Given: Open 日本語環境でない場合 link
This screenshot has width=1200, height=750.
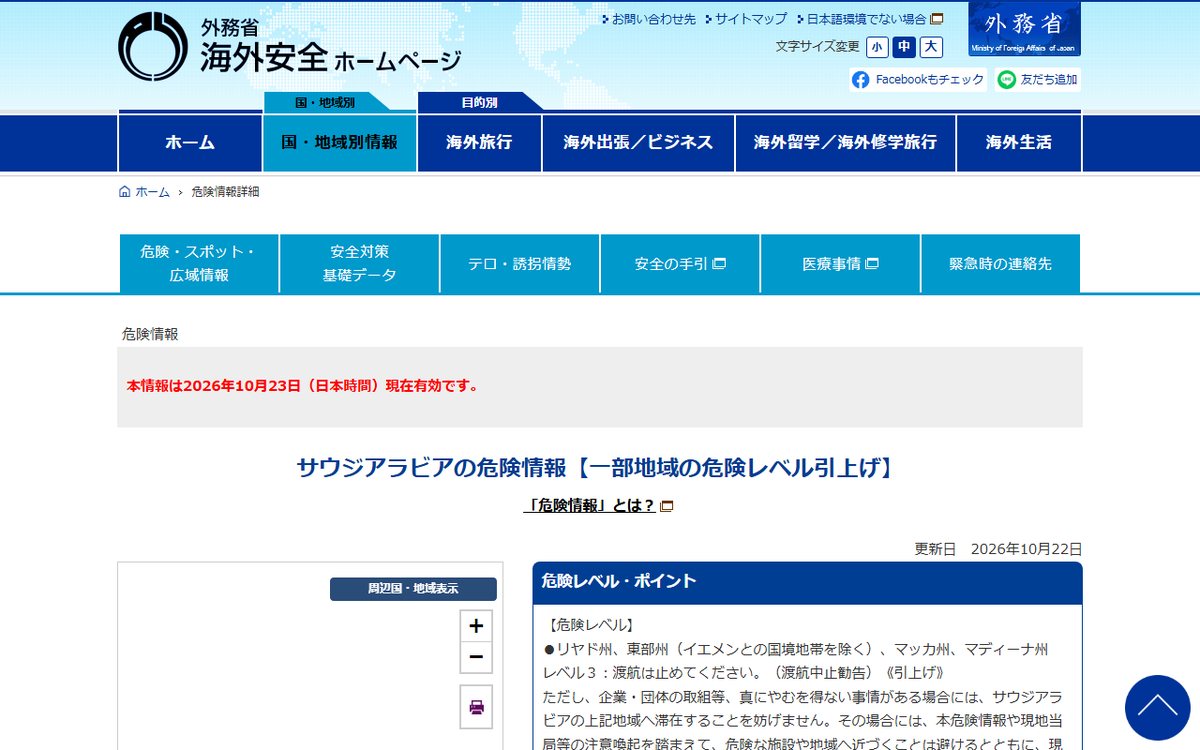Looking at the screenshot, I should point(869,19).
